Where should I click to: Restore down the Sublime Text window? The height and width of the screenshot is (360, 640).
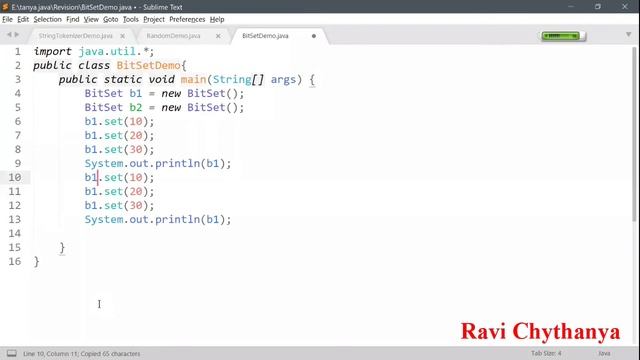(x=598, y=7)
